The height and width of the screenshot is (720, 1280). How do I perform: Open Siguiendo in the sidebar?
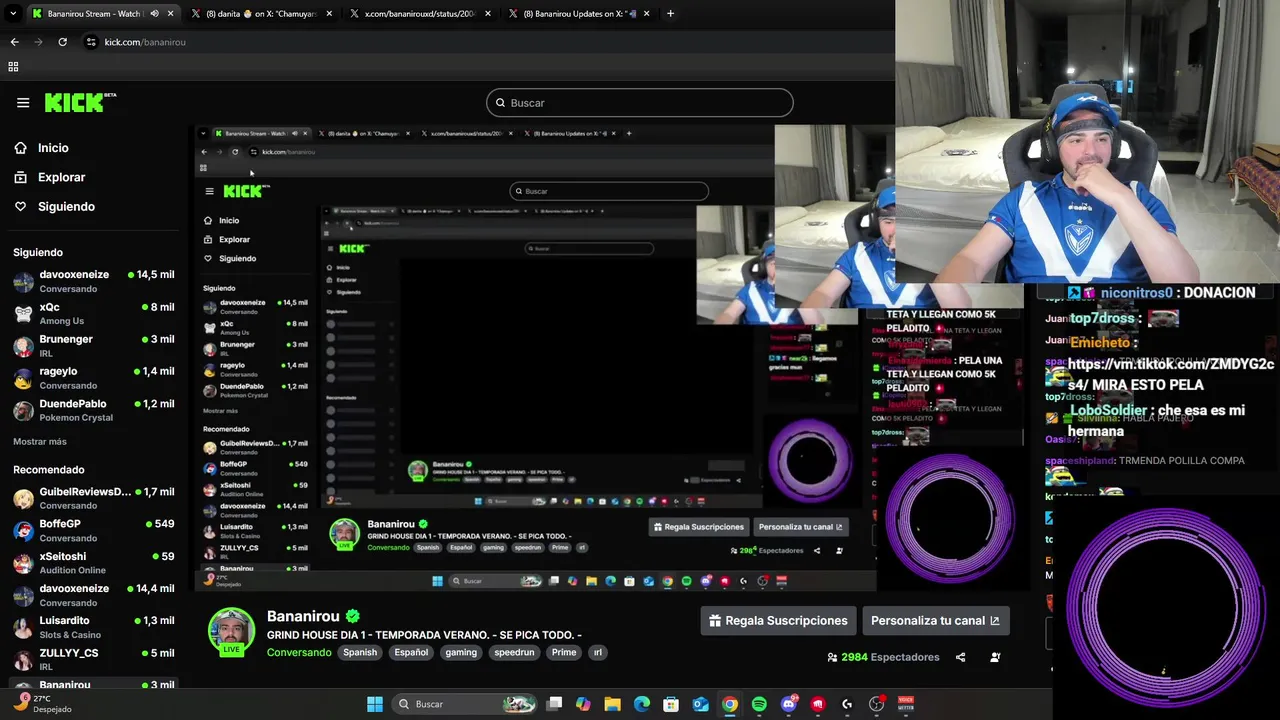[x=66, y=206]
